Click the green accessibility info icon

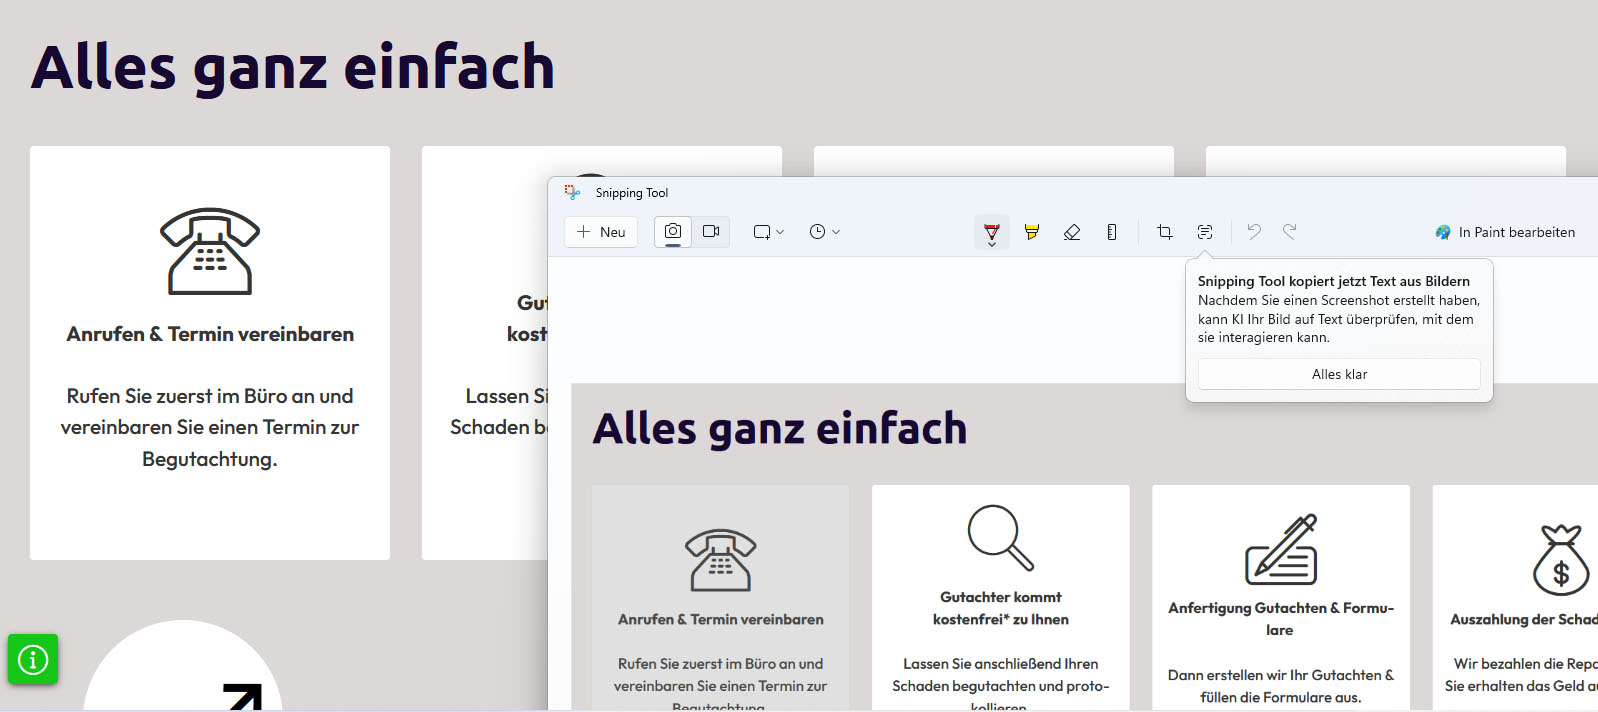coord(33,660)
